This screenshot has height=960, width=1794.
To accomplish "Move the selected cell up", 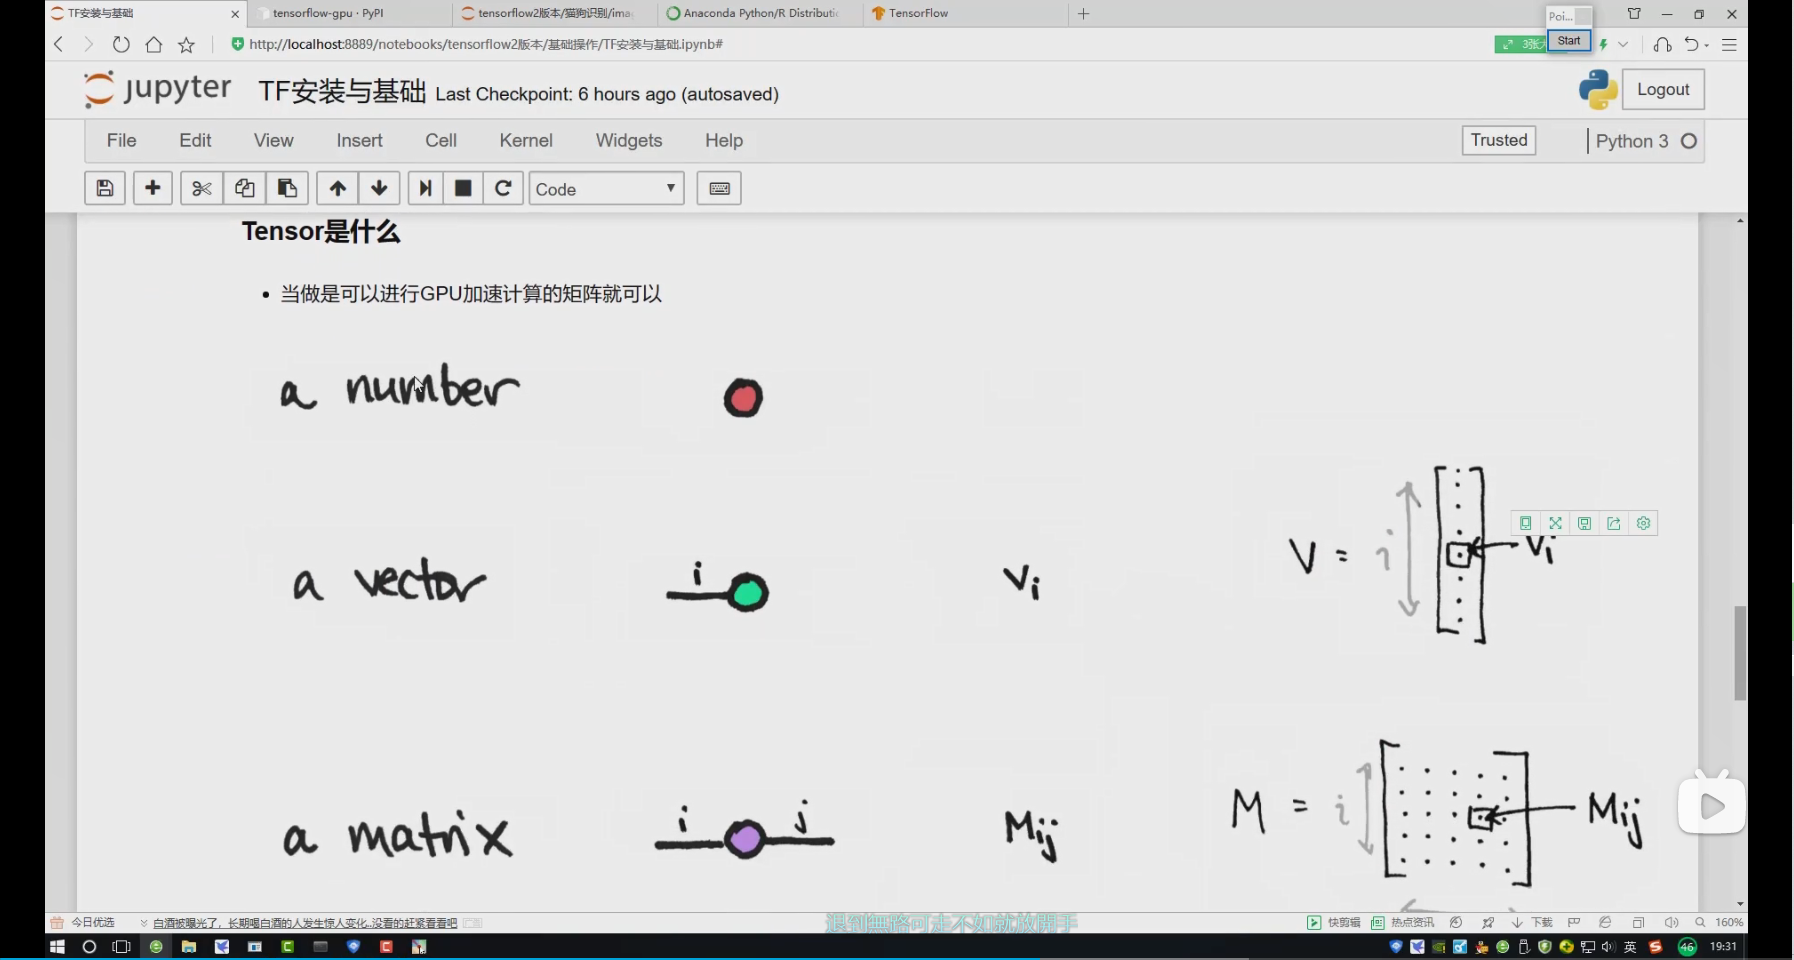I will click(338, 188).
